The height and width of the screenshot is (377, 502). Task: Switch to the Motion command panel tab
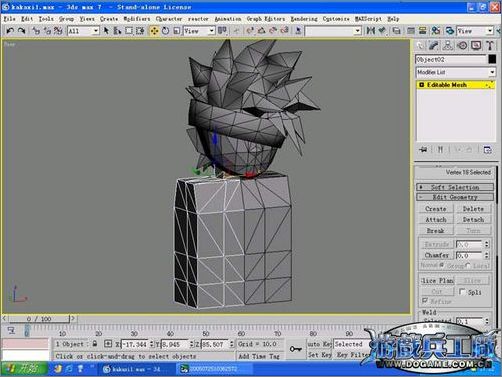pos(462,45)
